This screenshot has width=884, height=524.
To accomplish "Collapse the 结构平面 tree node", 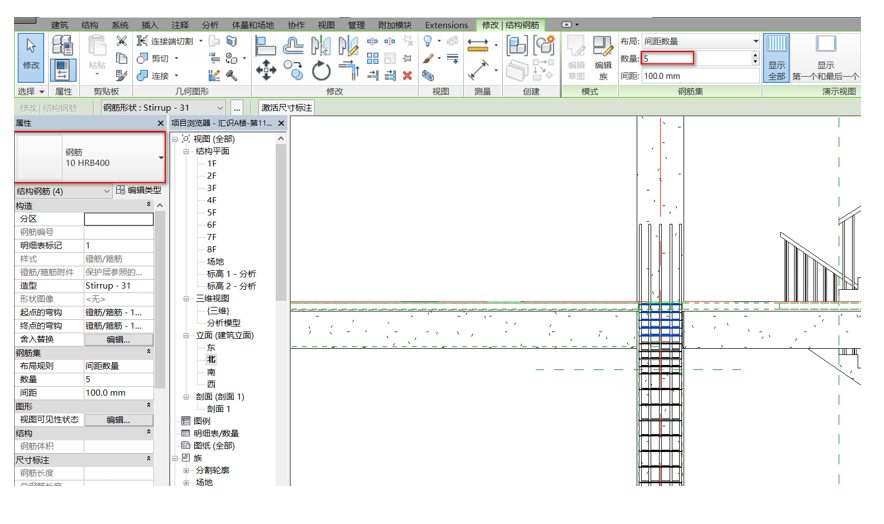I will tap(187, 152).
